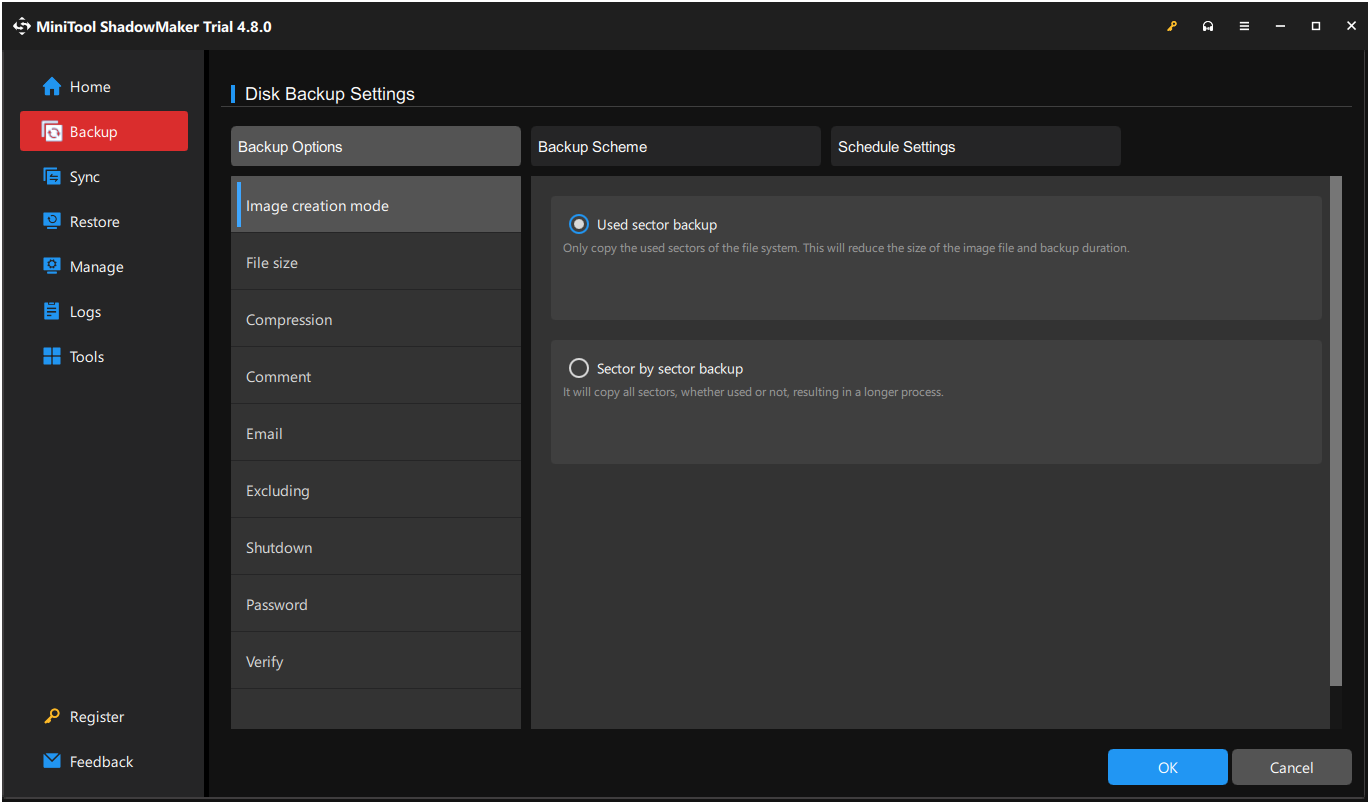Viewport: 1371px width, 805px height.
Task: Send Feedback from the sidebar
Action: (101, 761)
